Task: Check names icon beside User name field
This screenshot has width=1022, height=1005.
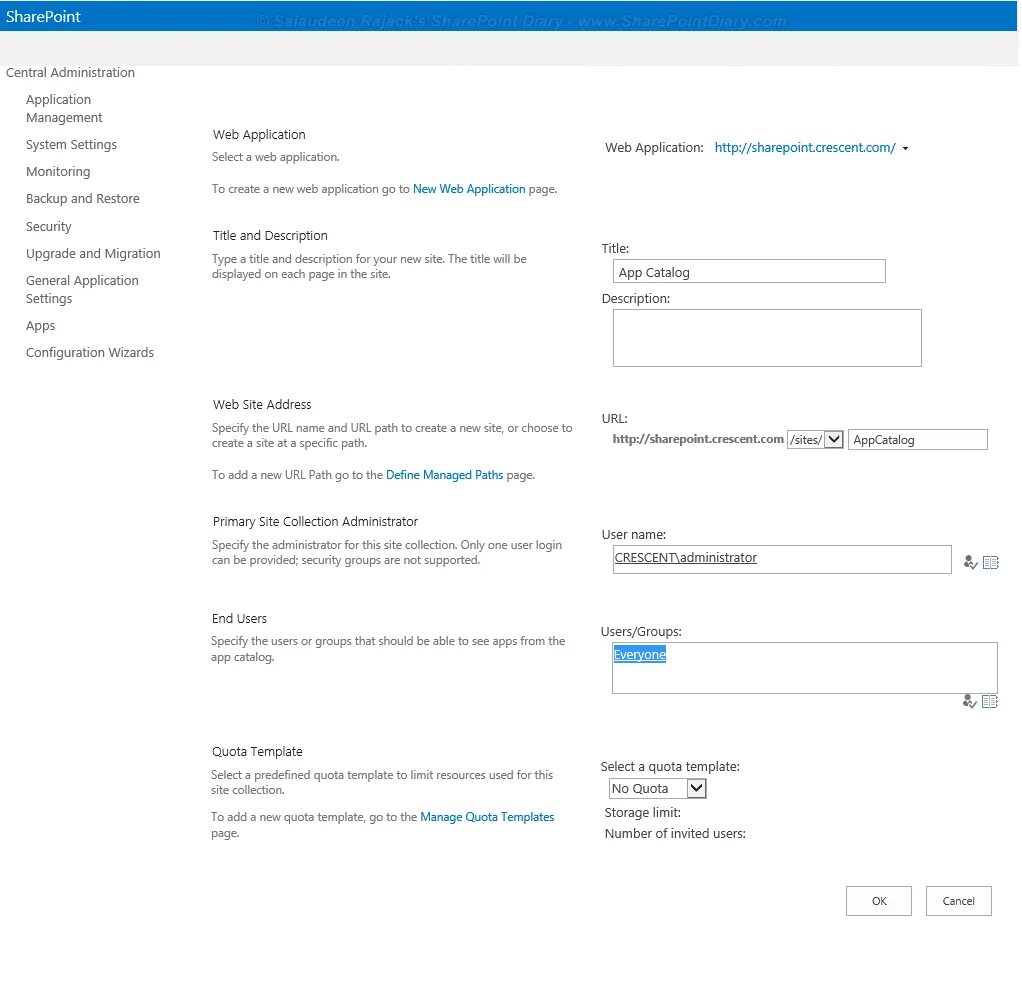Action: pos(970,562)
